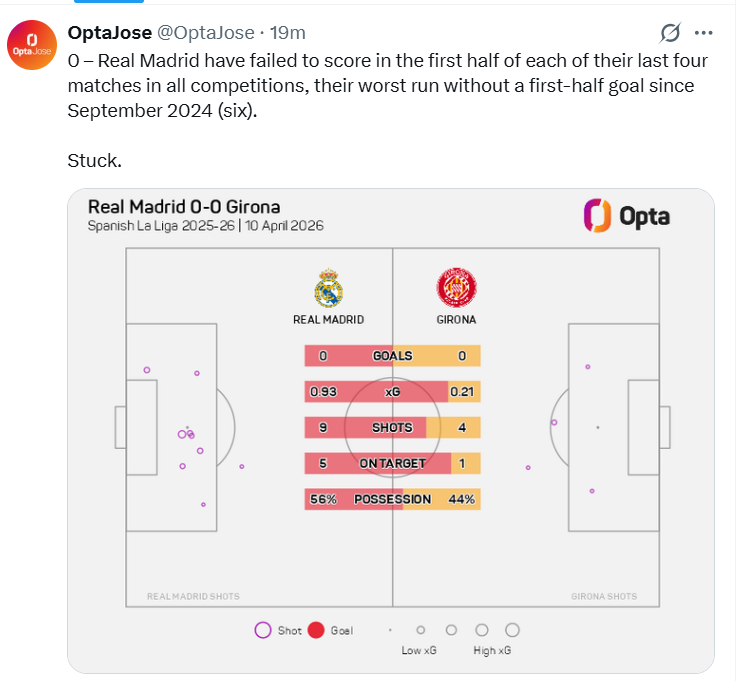Image resolution: width=742 pixels, height=681 pixels.
Task: Click the POSSESSION stat bar
Action: (392, 499)
